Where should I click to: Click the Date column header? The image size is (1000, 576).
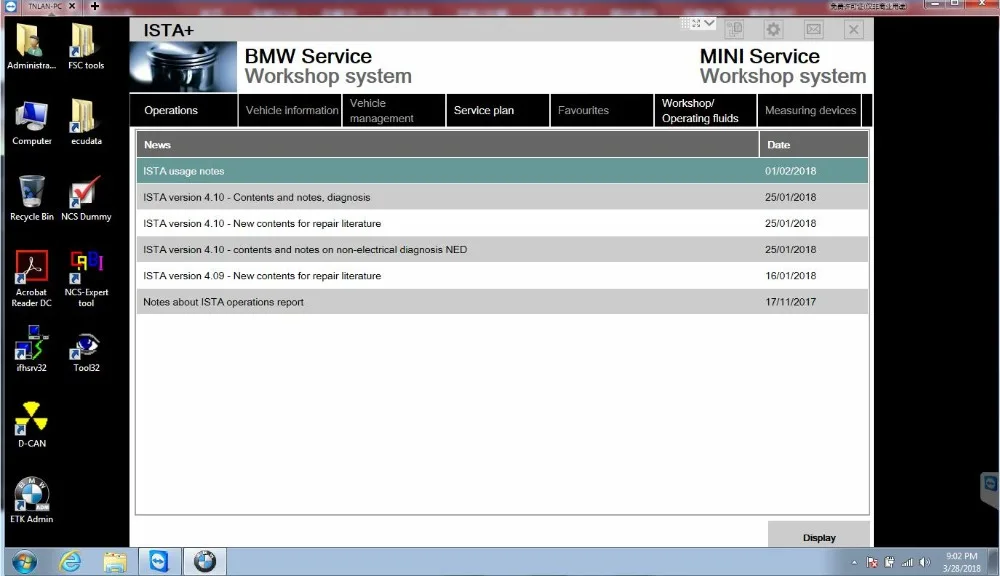coord(814,145)
